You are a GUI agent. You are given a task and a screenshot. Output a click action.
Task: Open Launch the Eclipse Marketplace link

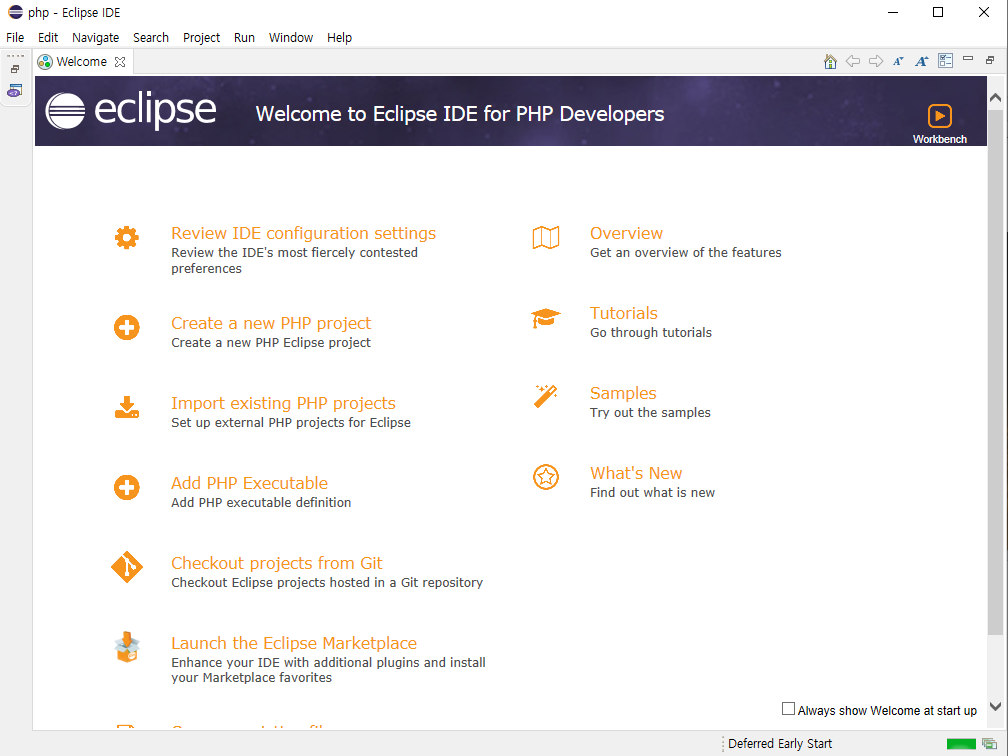294,643
